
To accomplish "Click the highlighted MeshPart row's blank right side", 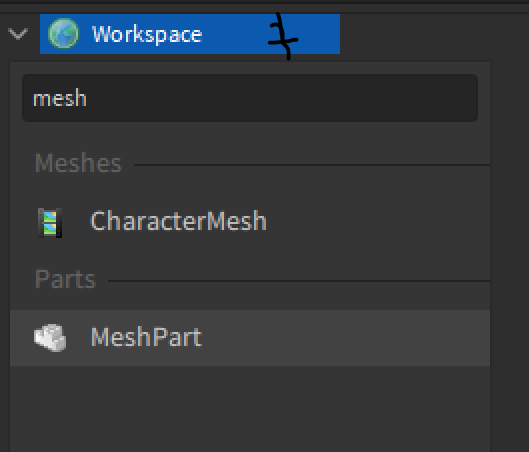I will (346, 338).
